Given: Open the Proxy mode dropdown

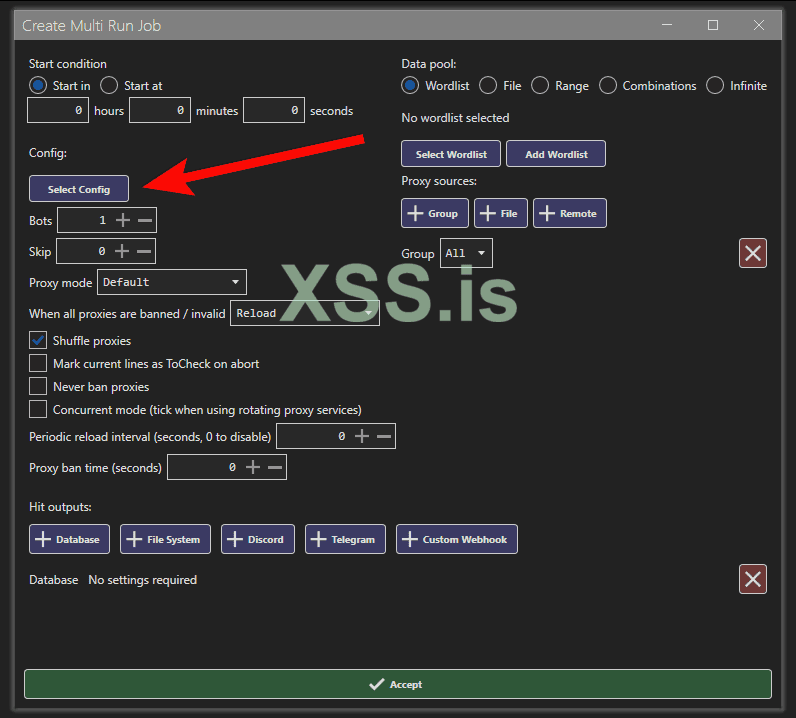Looking at the screenshot, I should (x=172, y=282).
